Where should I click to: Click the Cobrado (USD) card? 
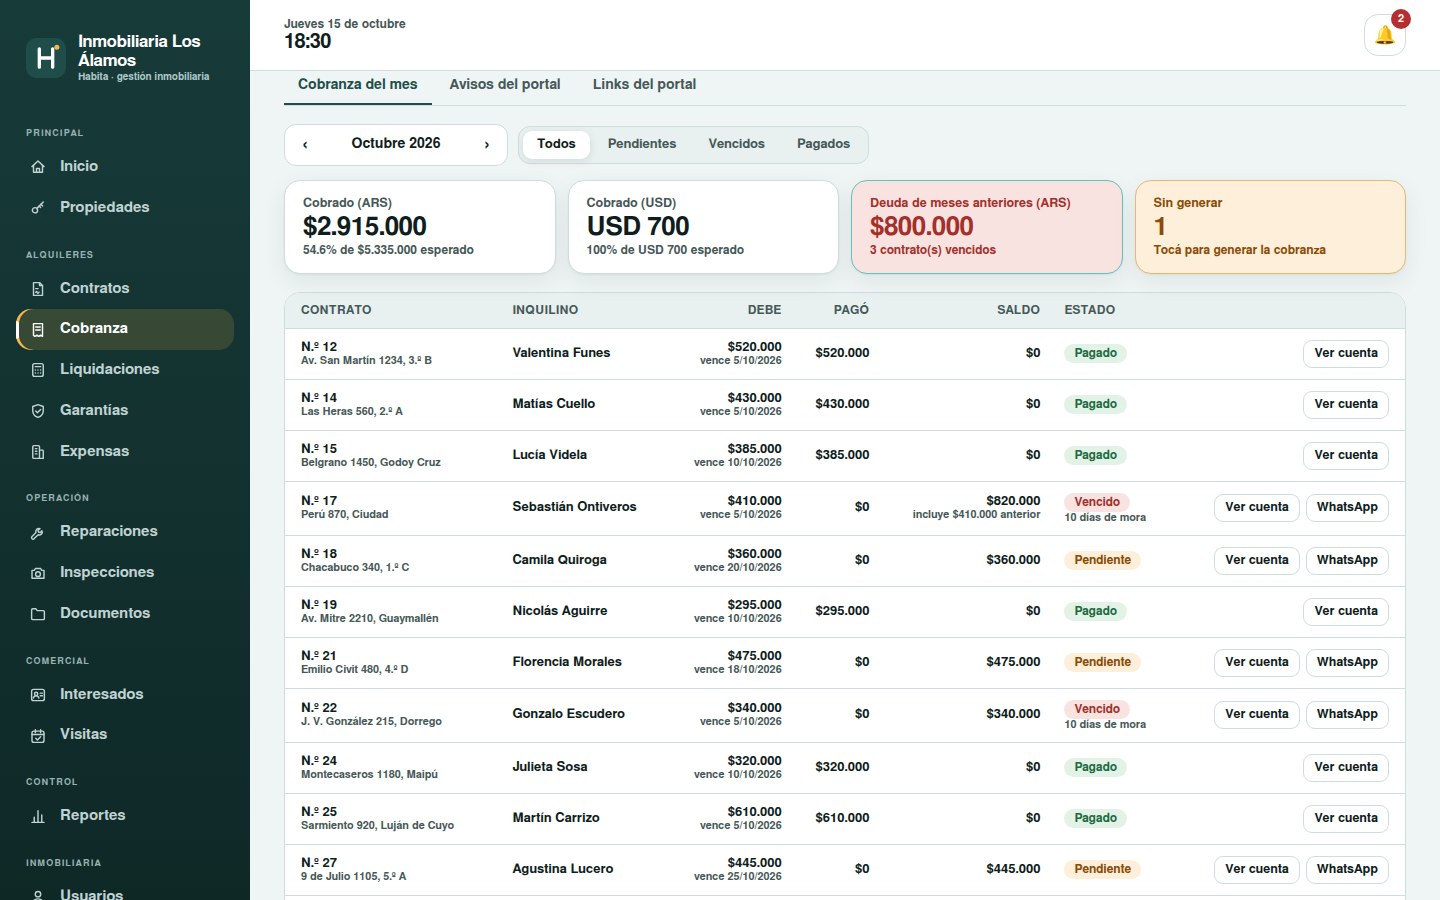[x=703, y=227]
